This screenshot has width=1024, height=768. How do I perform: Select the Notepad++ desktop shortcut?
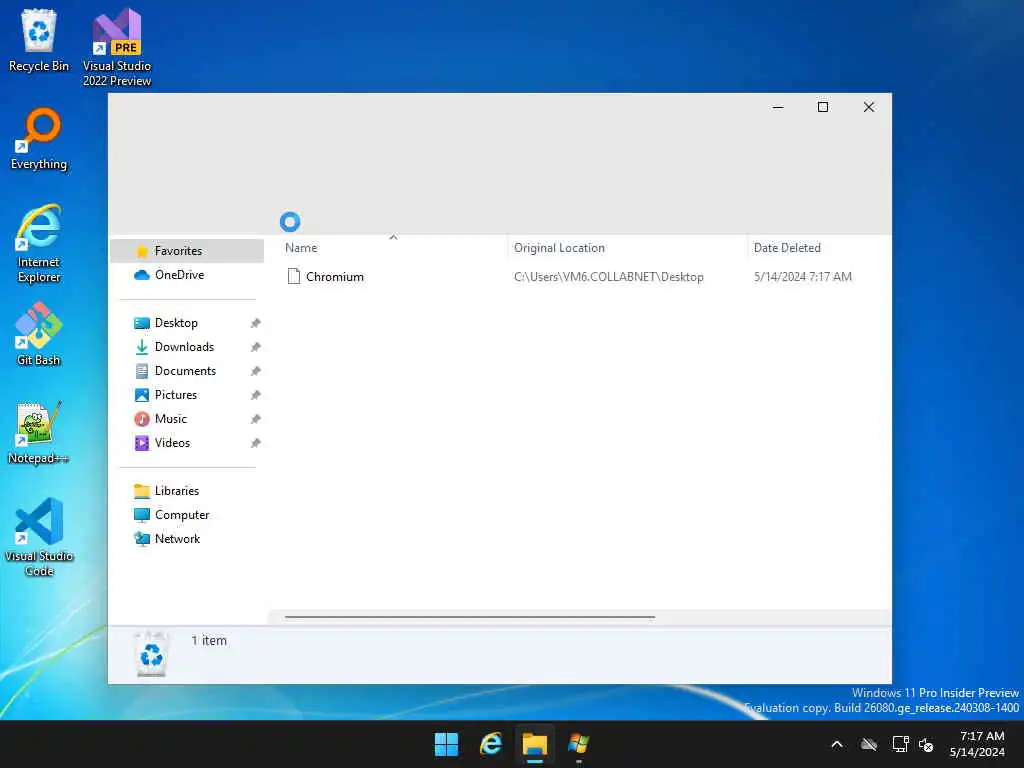[39, 432]
